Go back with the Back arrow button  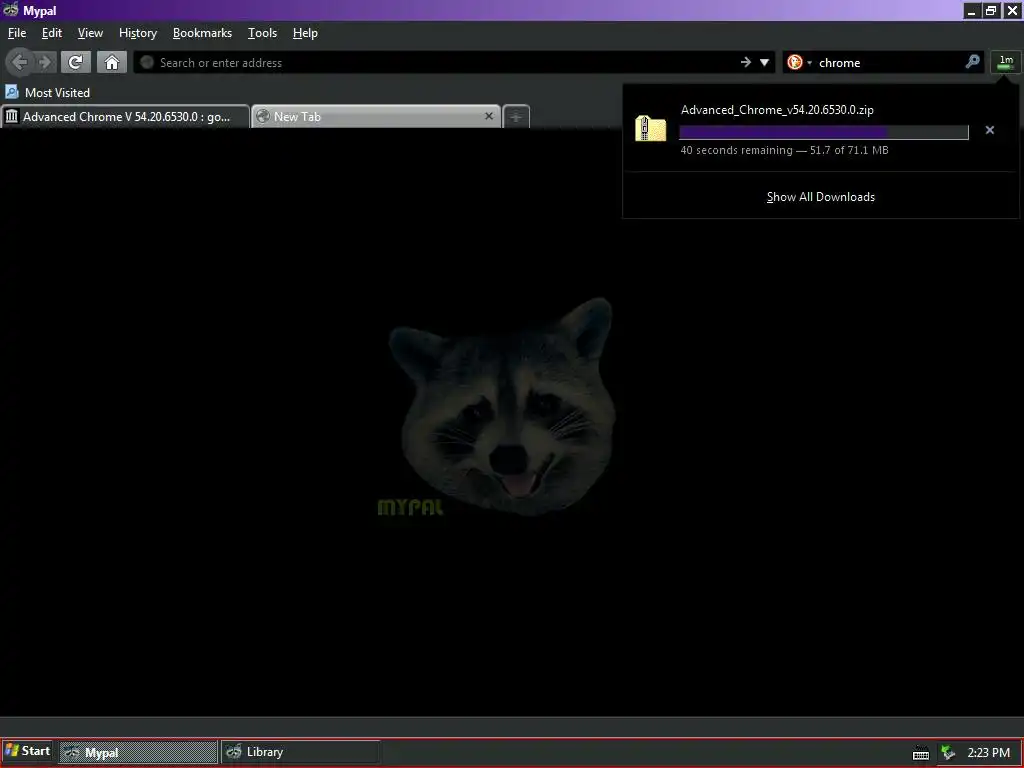coord(20,62)
